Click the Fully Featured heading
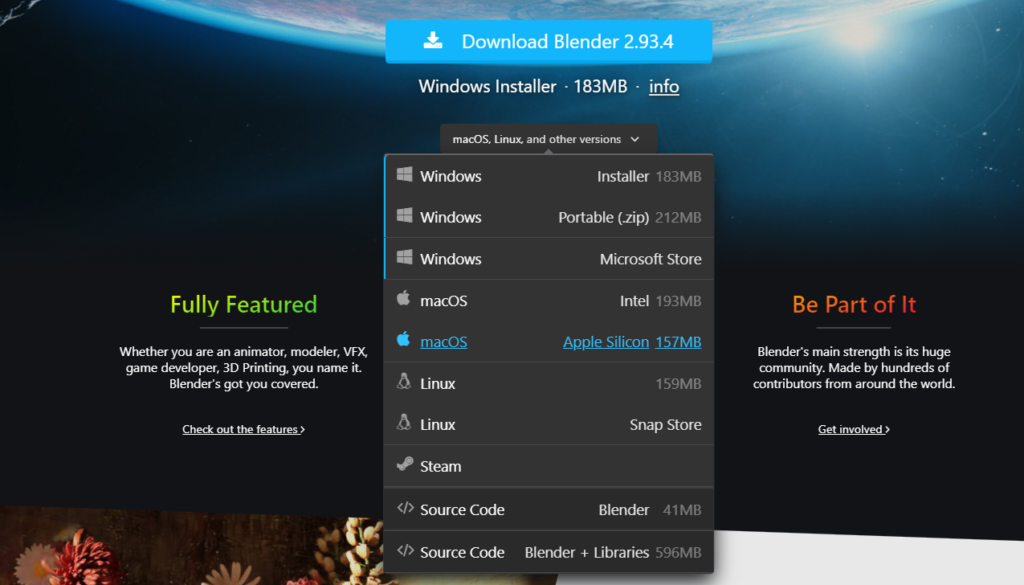 click(243, 304)
